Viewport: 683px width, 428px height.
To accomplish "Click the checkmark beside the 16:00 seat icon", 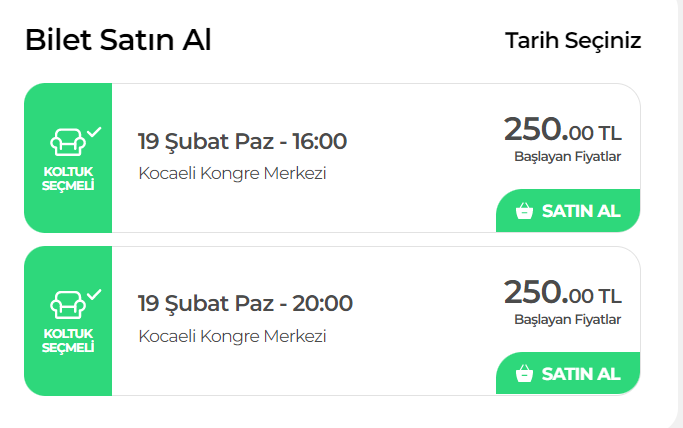I will tap(93, 131).
